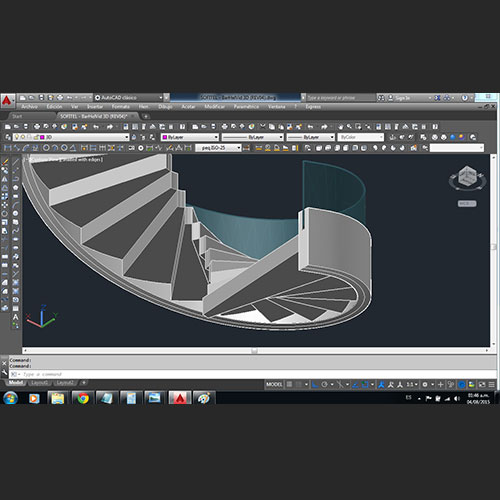Expand the dimension style dropdown
The image size is (500, 500).
(218, 148)
